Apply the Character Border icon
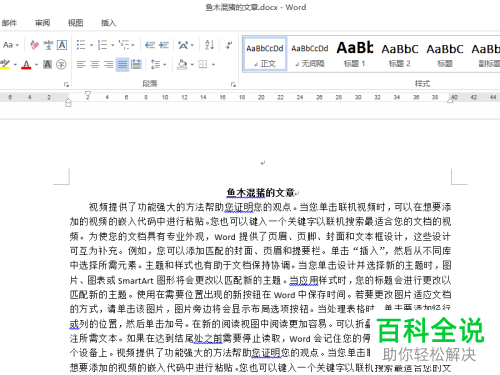Viewport: 500px width, 375px height. pyautogui.click(x=62, y=45)
